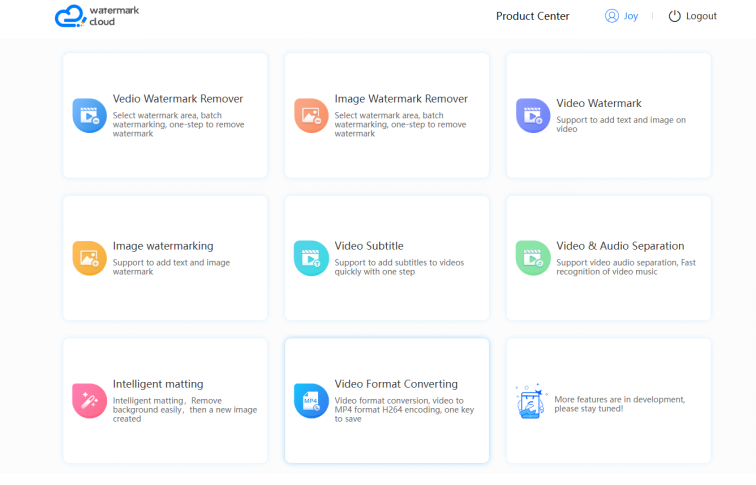Open the Video Format Converting title

396,384
